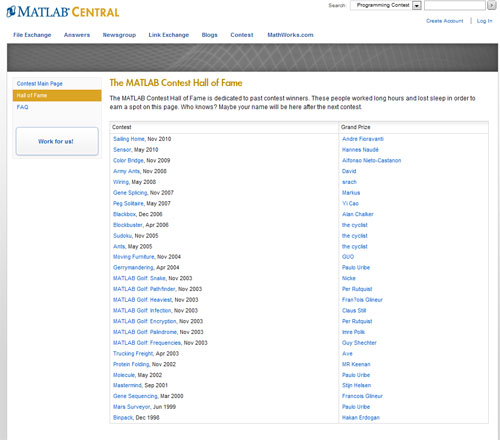Viewport: 500px width, 440px height.
Task: Open the Create Account link
Action: coord(445,21)
